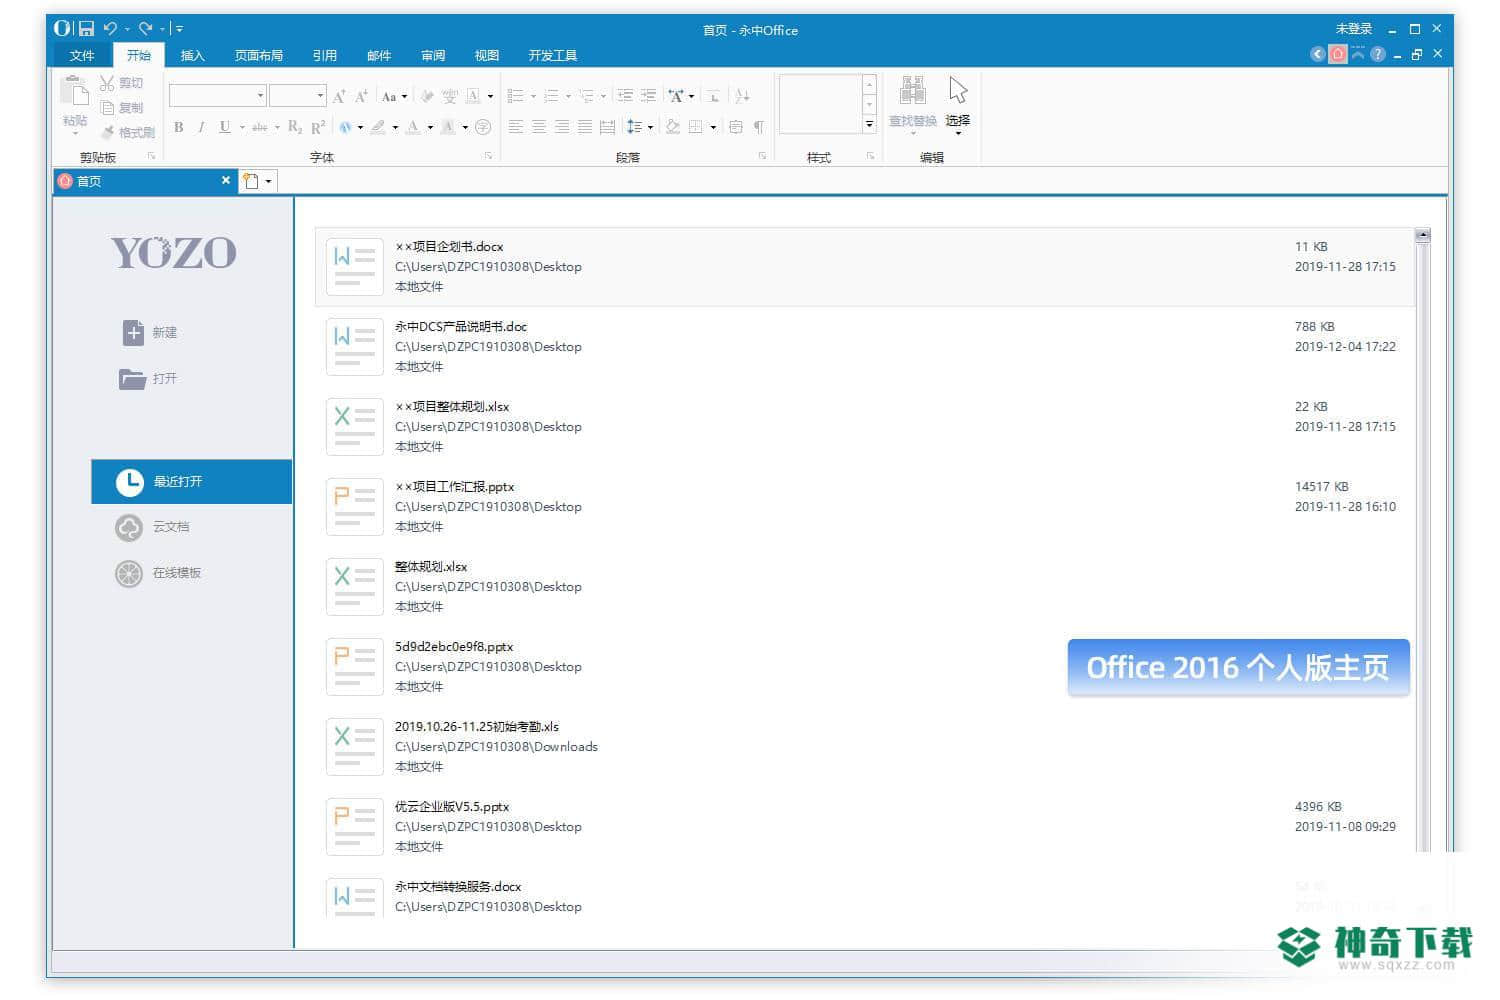The width and height of the screenshot is (1500, 1000).
Task: Click the superscript R² icon
Action: coord(318,127)
